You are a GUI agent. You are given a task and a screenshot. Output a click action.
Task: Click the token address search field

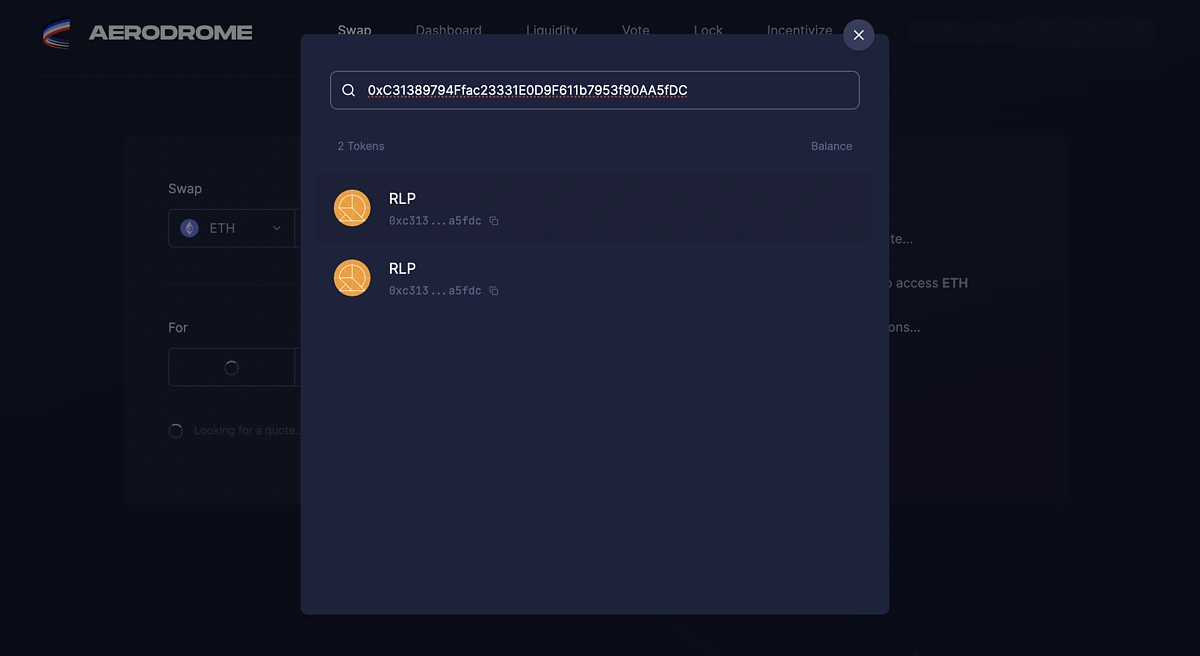(x=595, y=90)
